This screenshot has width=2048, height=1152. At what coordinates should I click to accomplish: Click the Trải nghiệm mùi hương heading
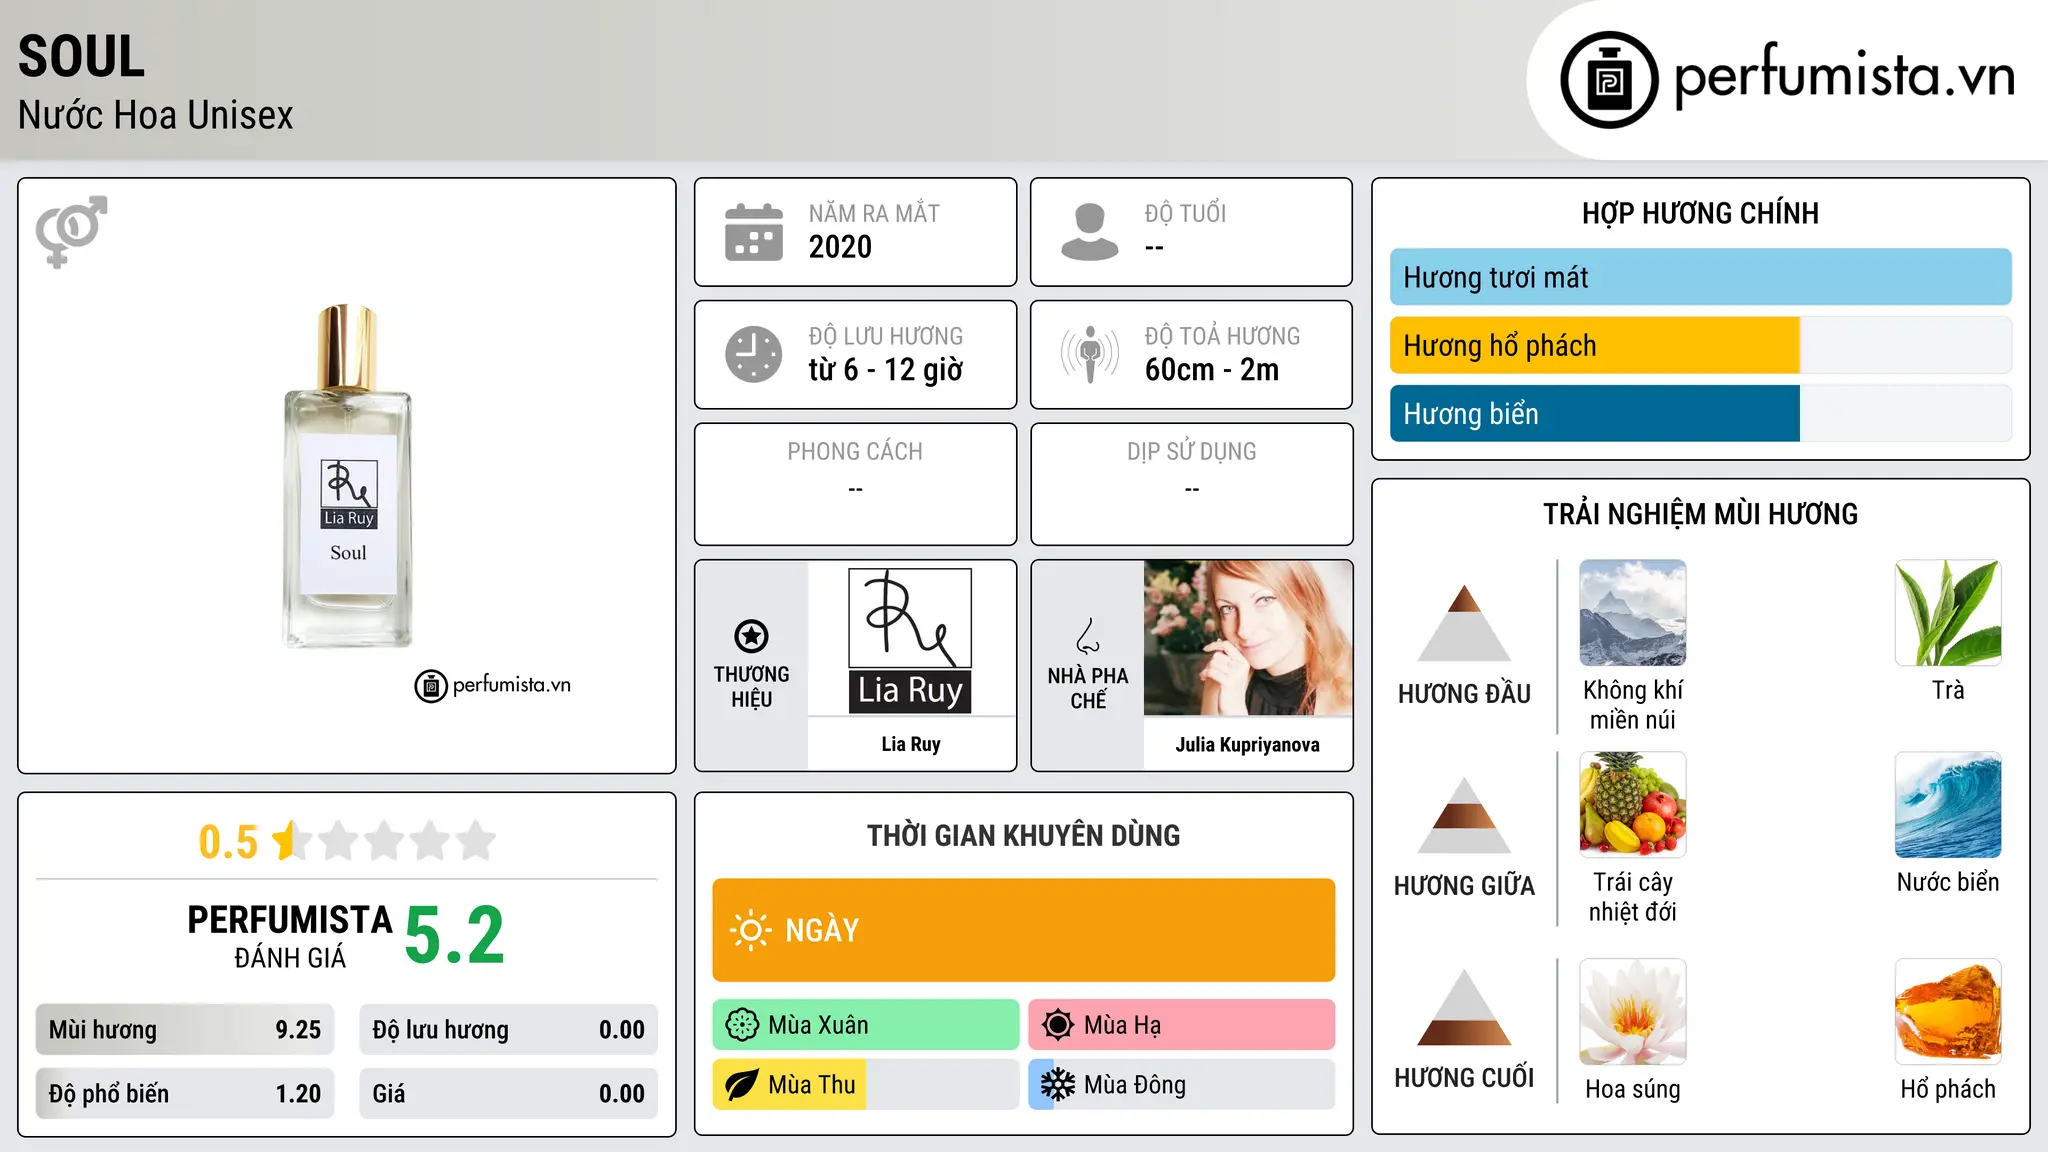tap(1700, 514)
